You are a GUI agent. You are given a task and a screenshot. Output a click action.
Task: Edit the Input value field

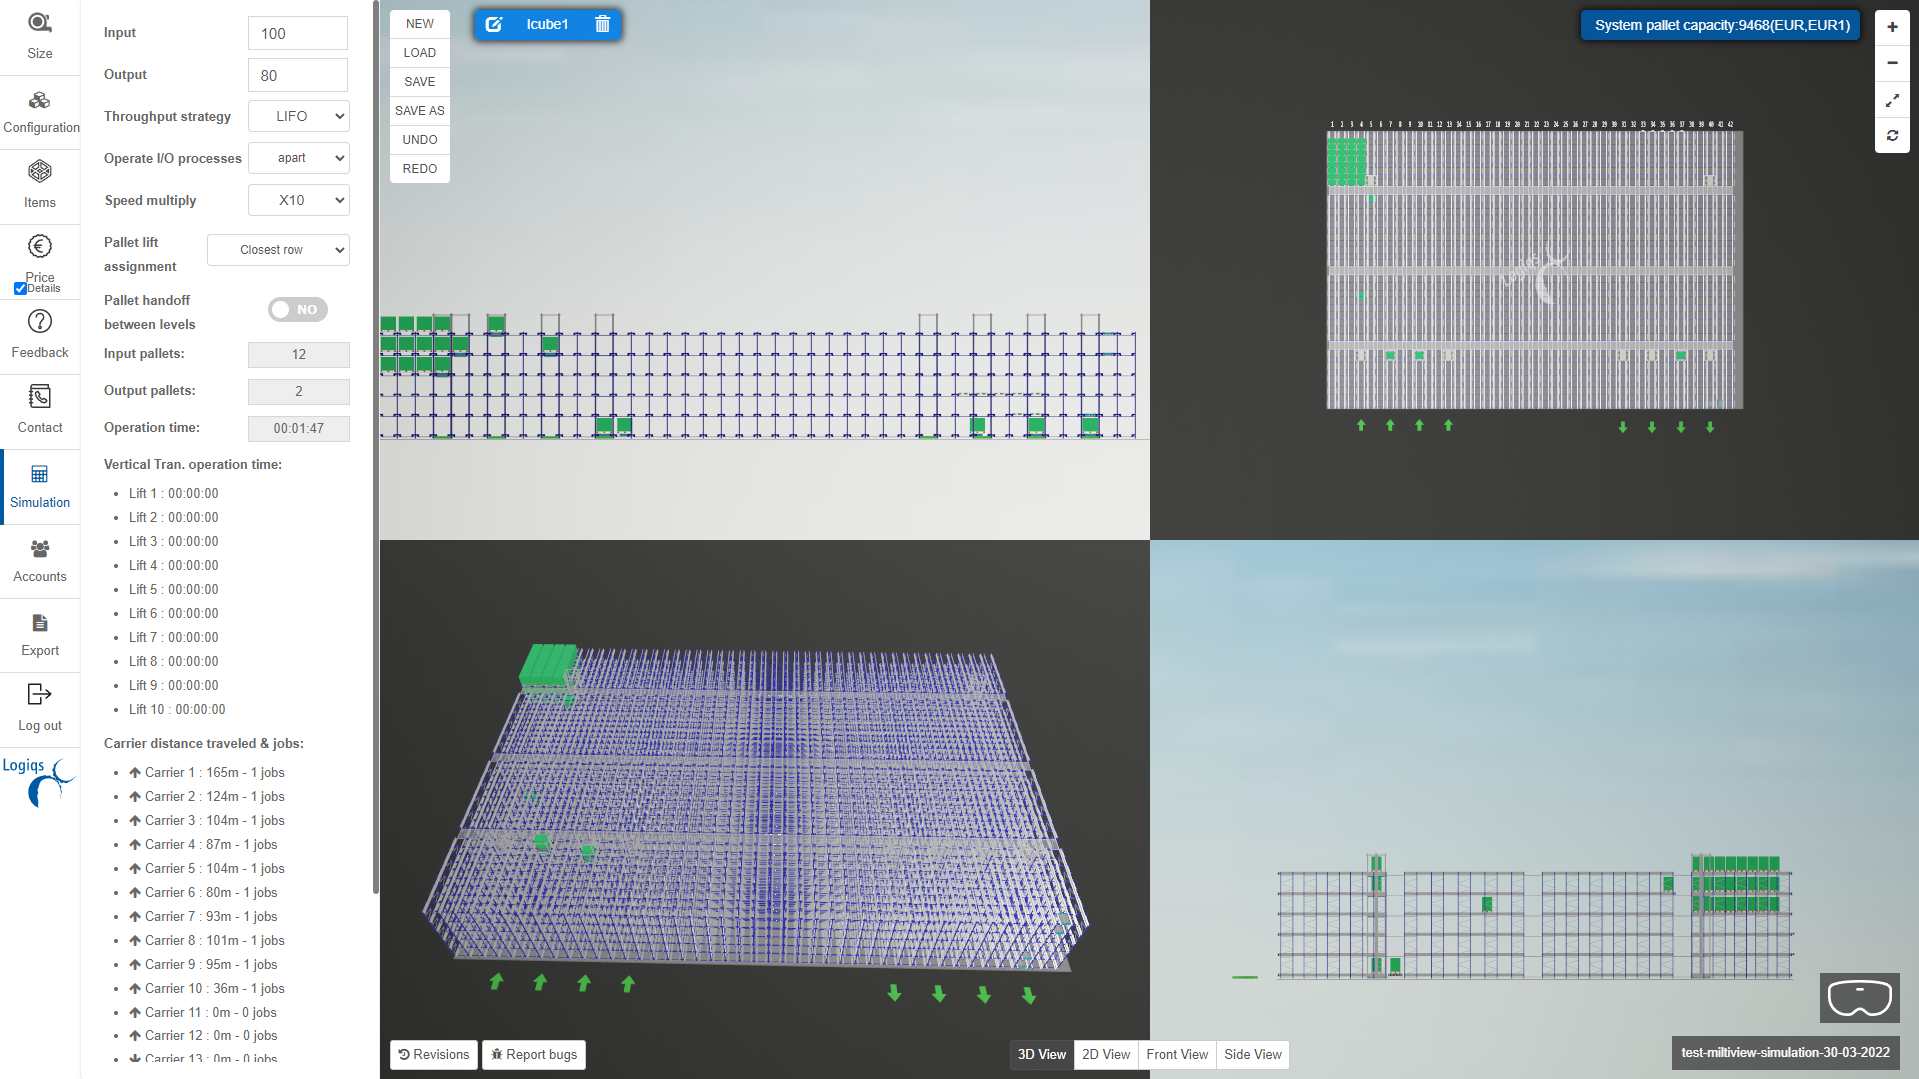[x=297, y=32]
